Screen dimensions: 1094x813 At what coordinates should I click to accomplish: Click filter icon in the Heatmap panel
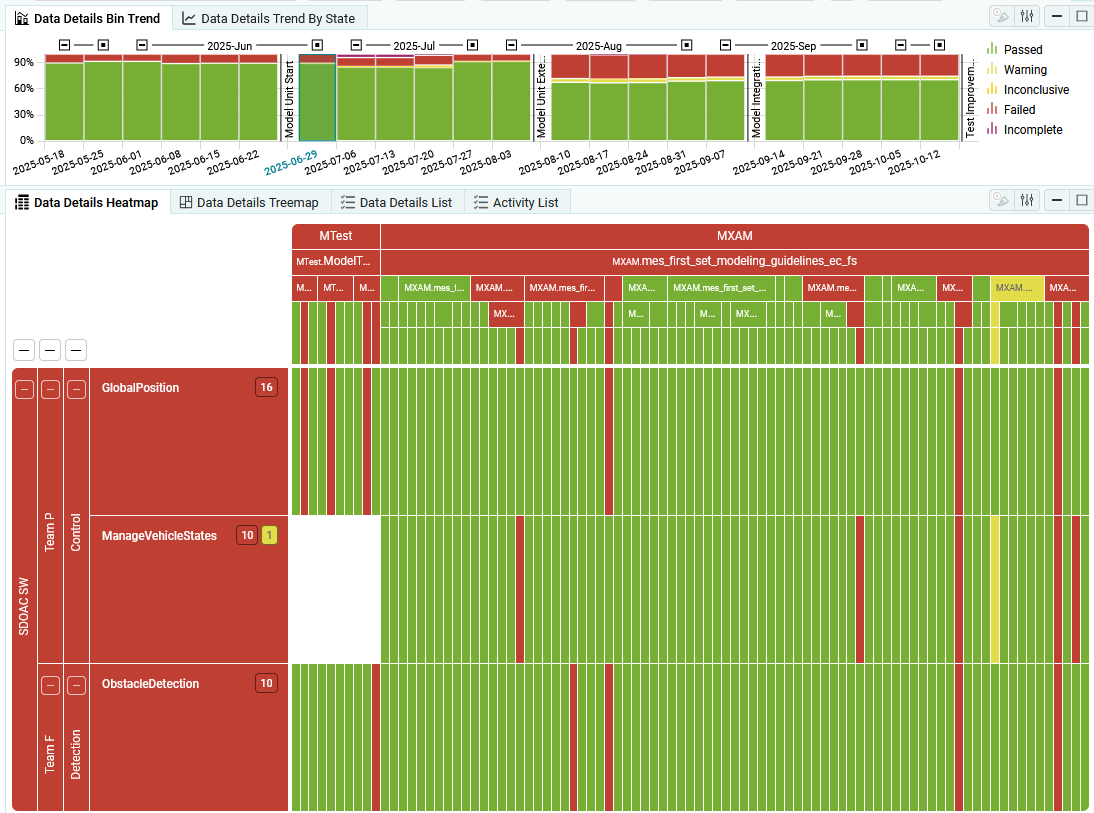1000,201
